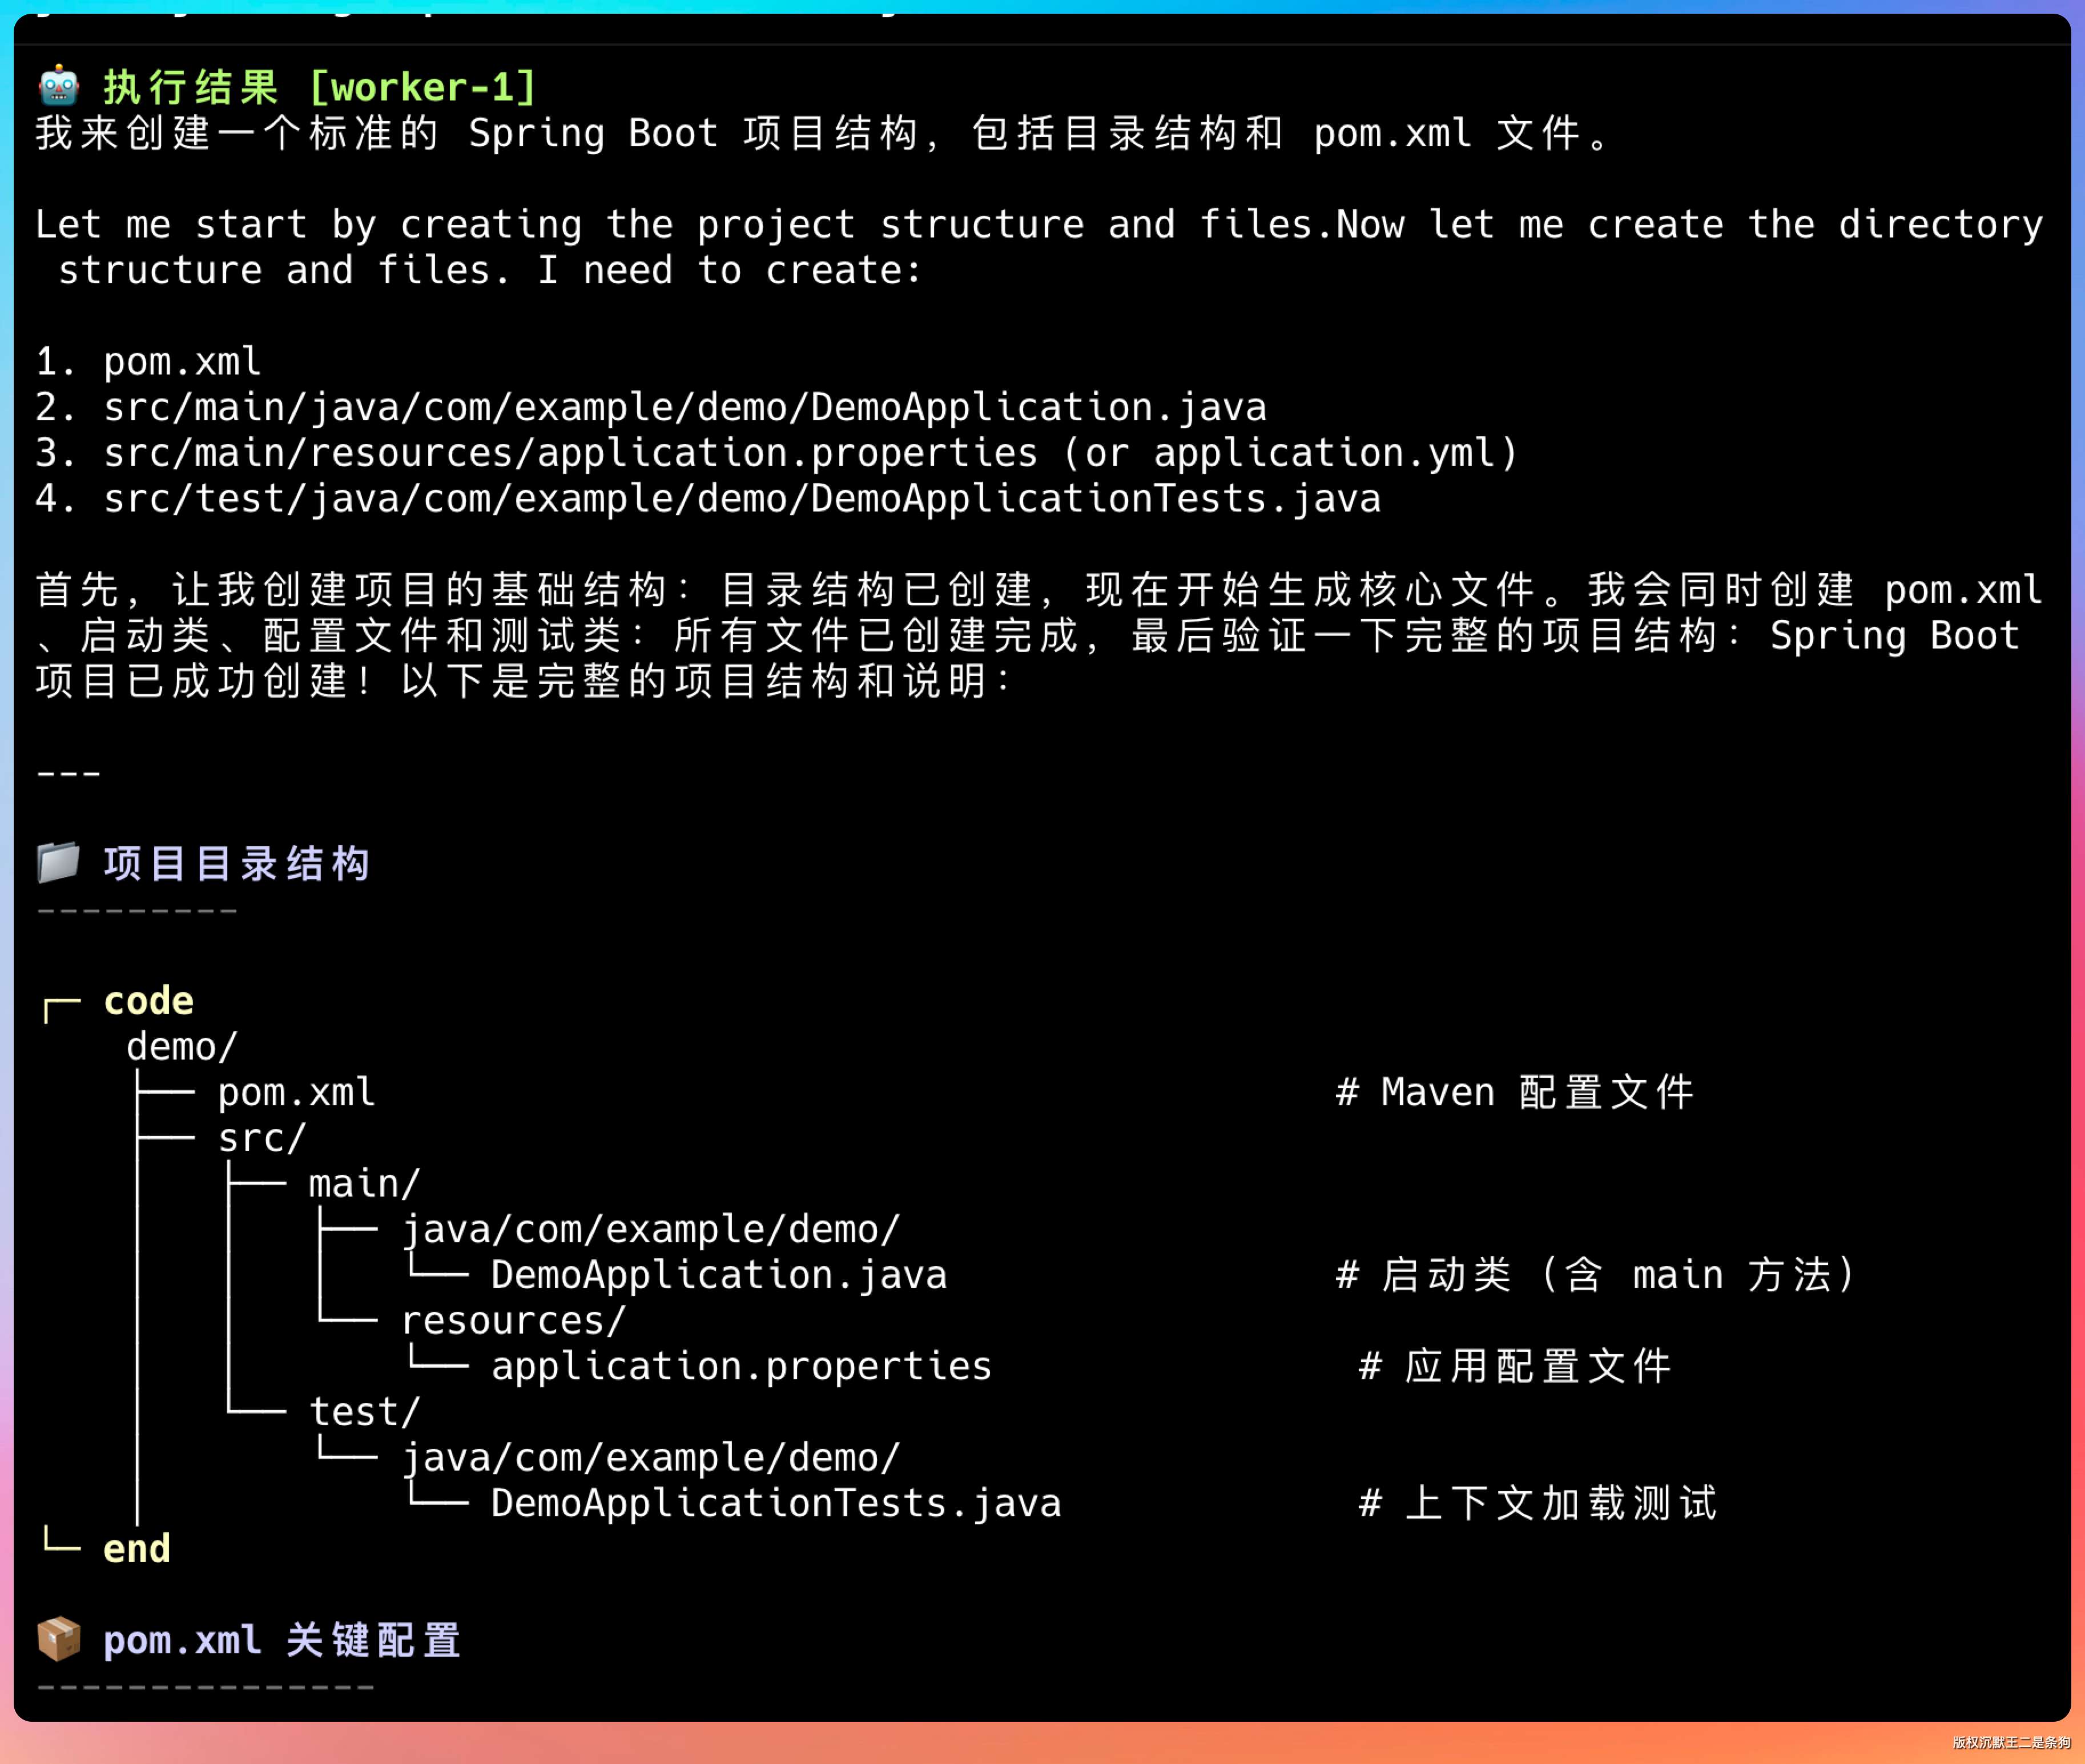The width and height of the screenshot is (2085, 1764).
Task: Click test/ folder in tree
Action: 364,1412
